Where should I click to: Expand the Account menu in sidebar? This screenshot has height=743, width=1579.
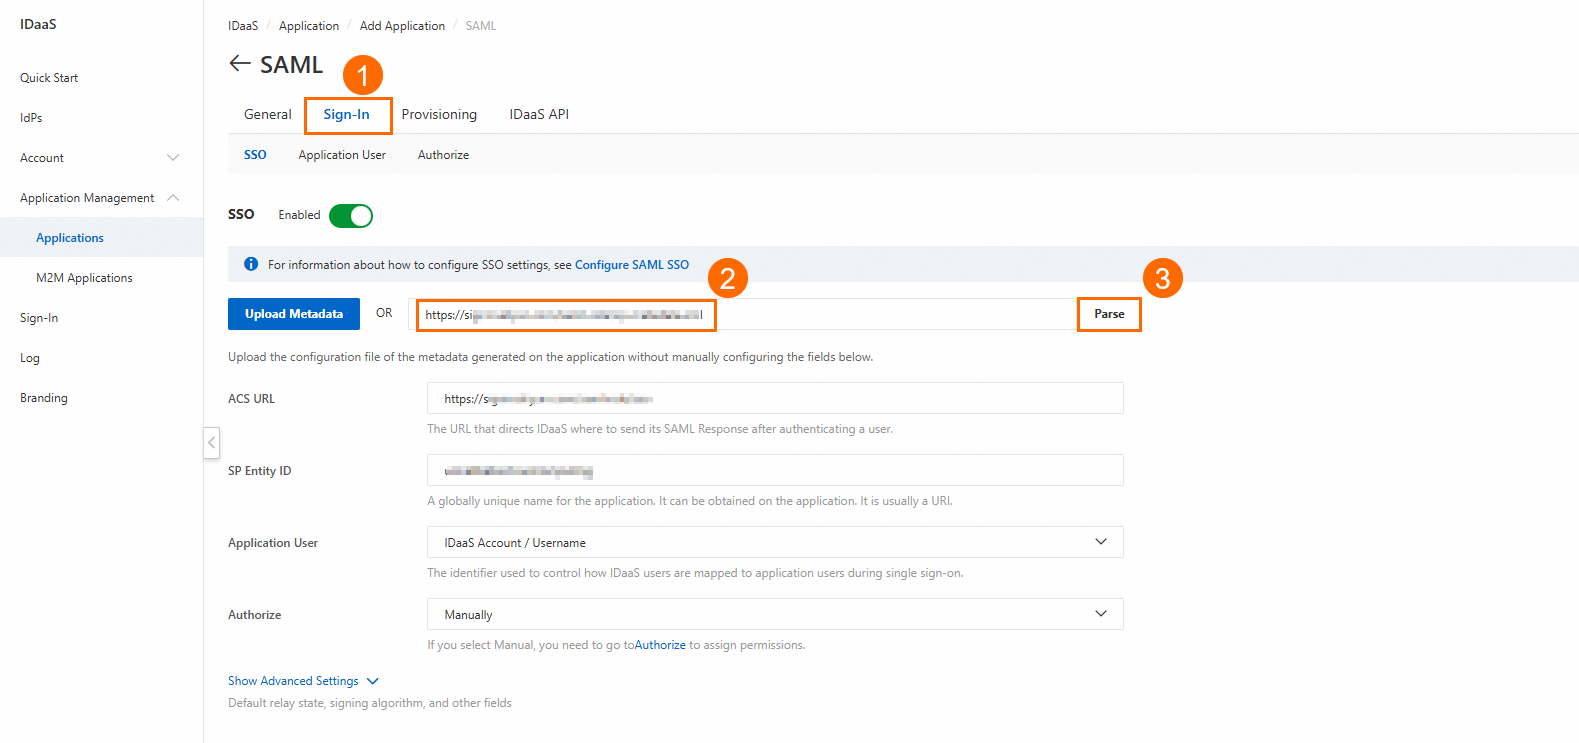pyautogui.click(x=100, y=158)
